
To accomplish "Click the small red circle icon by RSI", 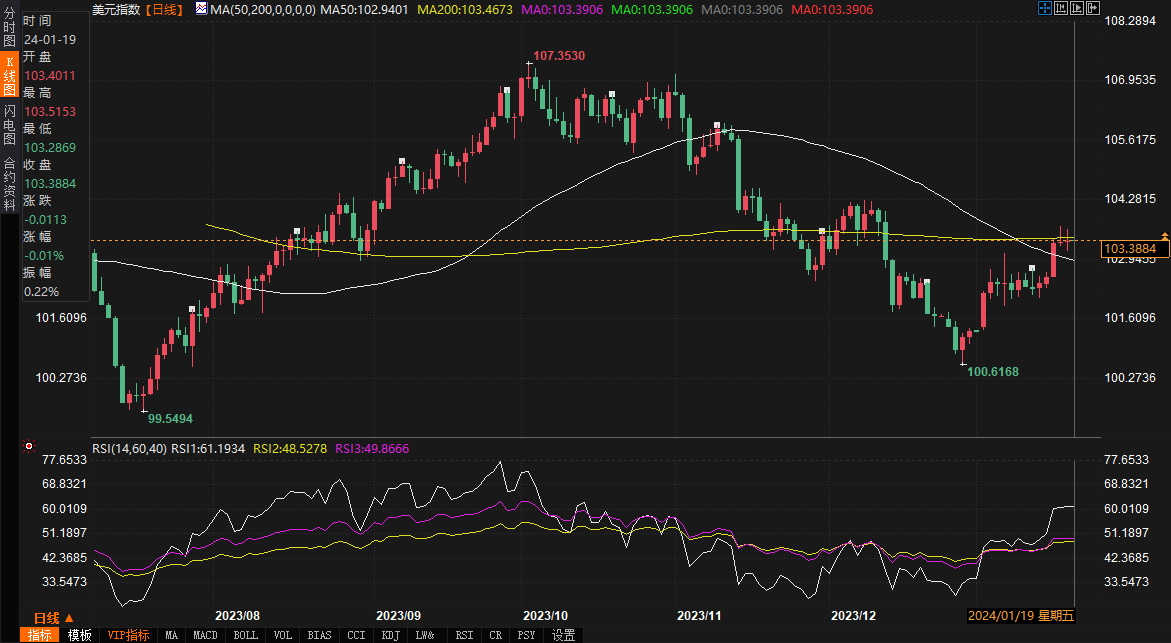I will [x=28, y=446].
